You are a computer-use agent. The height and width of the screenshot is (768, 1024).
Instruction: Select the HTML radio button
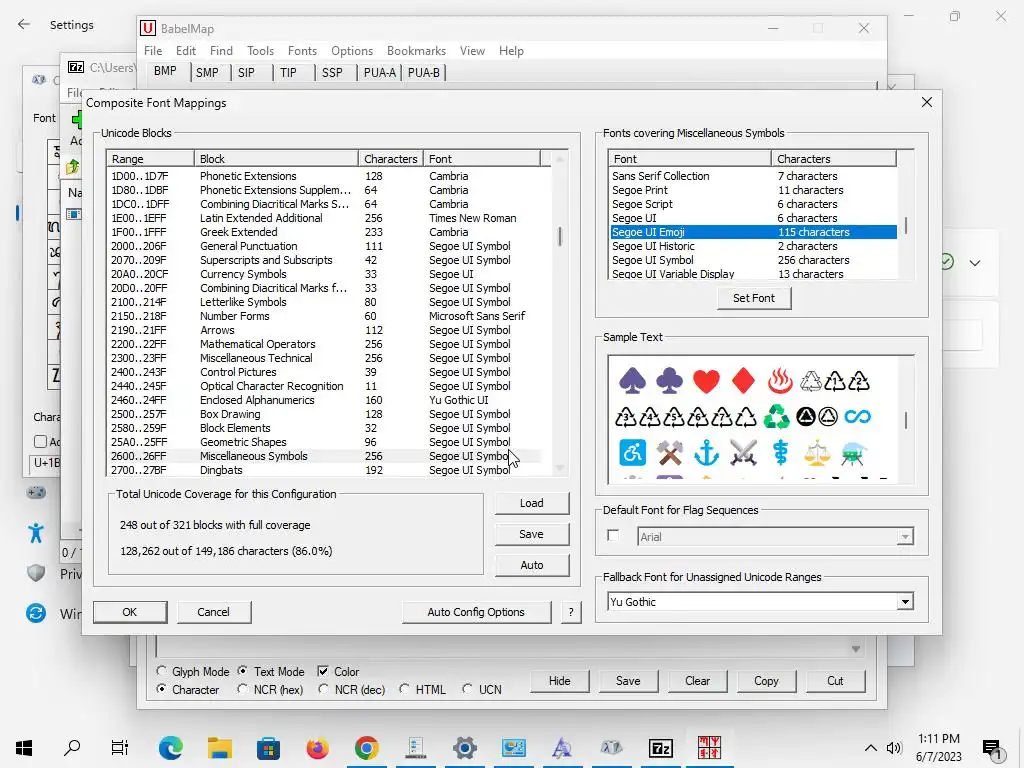tap(404, 689)
